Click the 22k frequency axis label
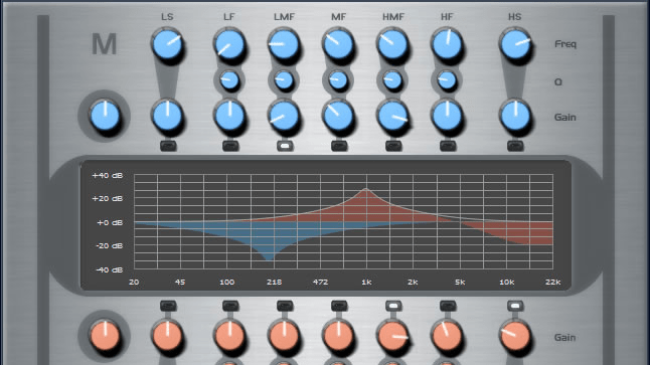The width and height of the screenshot is (650, 365). coord(553,282)
